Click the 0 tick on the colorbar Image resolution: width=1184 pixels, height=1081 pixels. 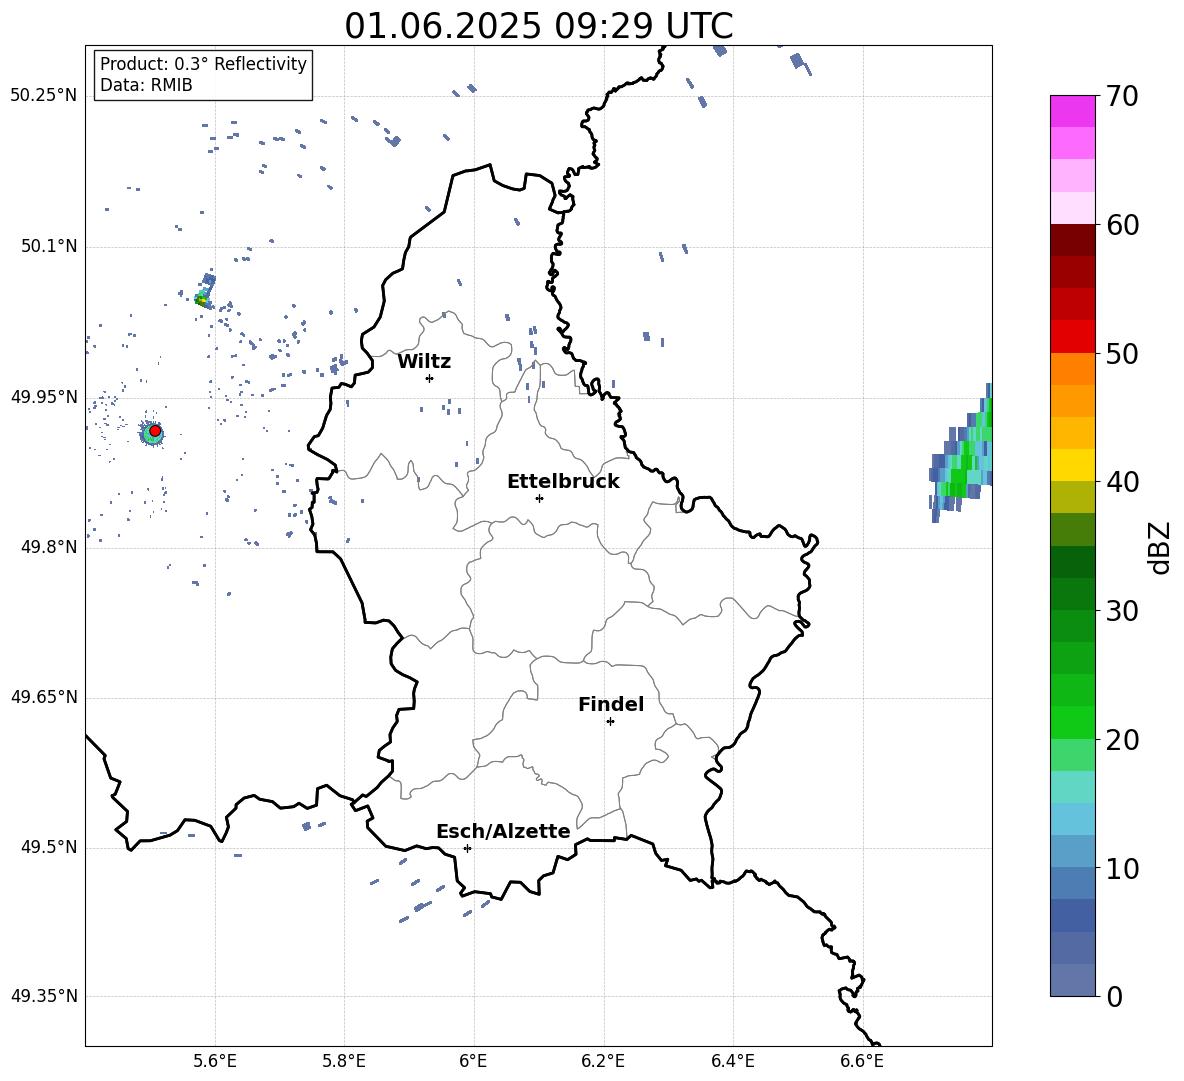[1114, 996]
